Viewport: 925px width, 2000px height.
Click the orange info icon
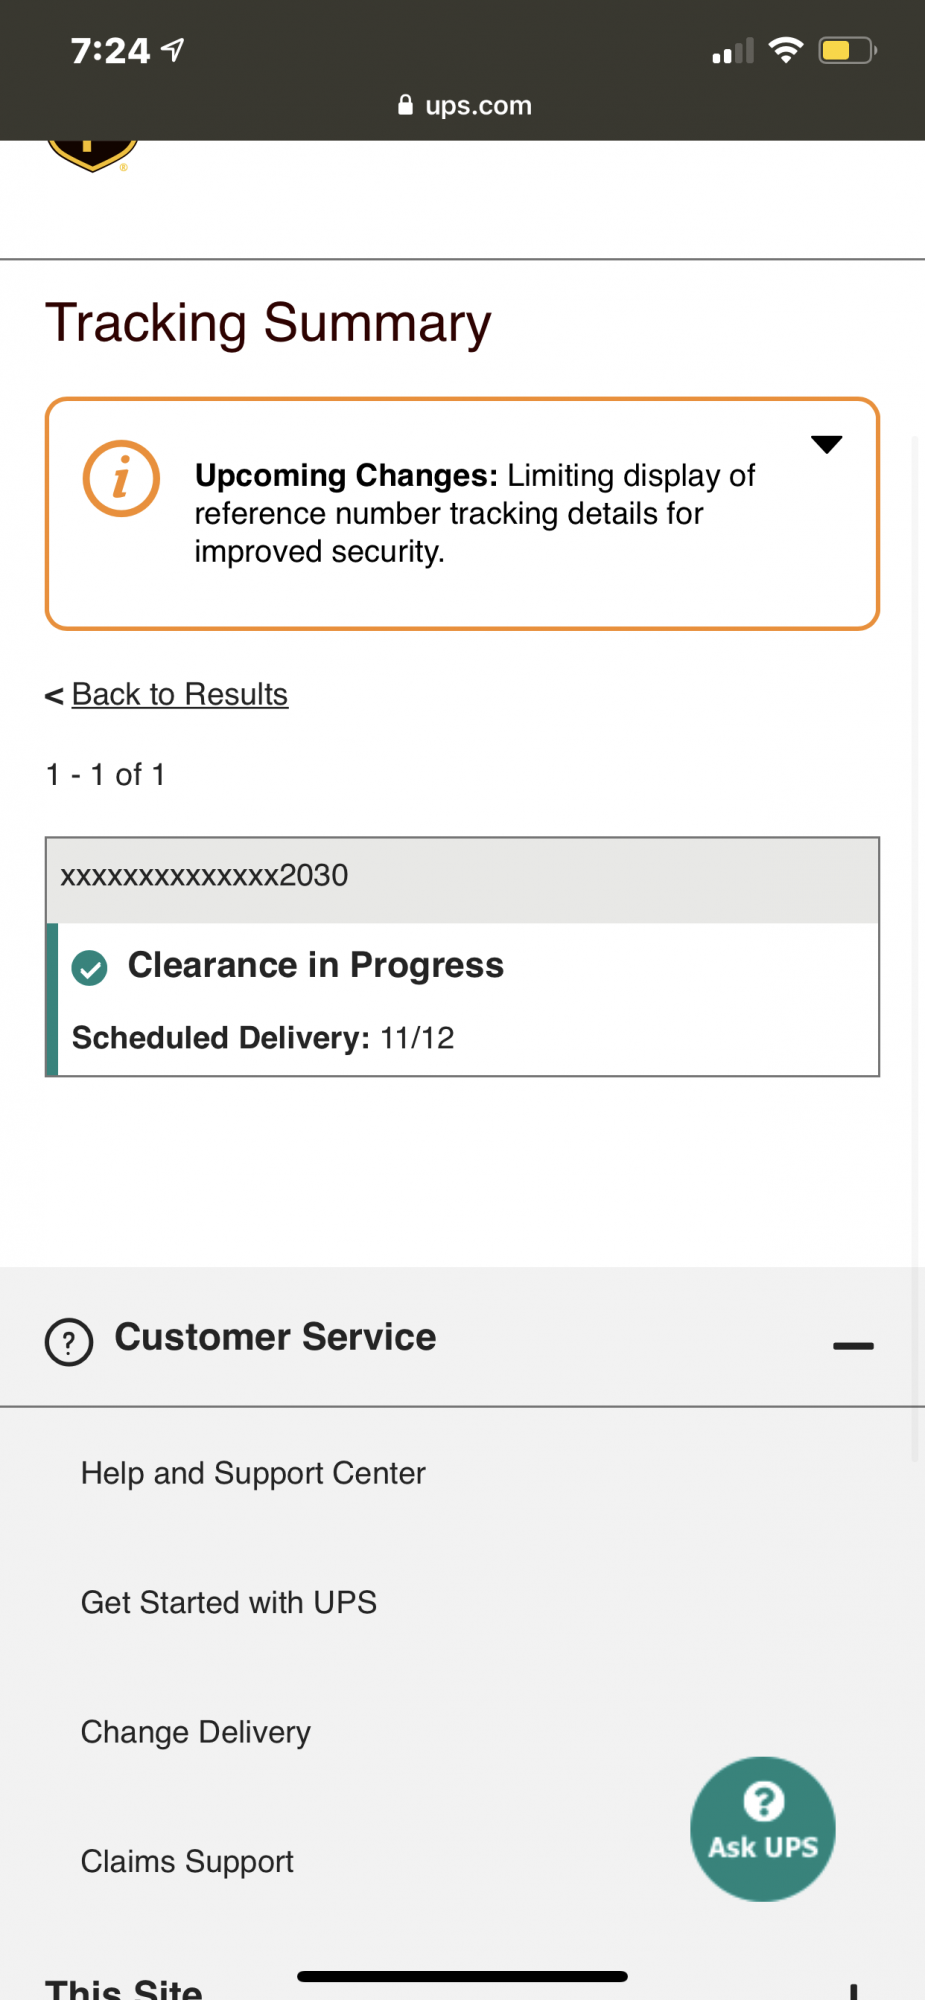[x=121, y=478]
